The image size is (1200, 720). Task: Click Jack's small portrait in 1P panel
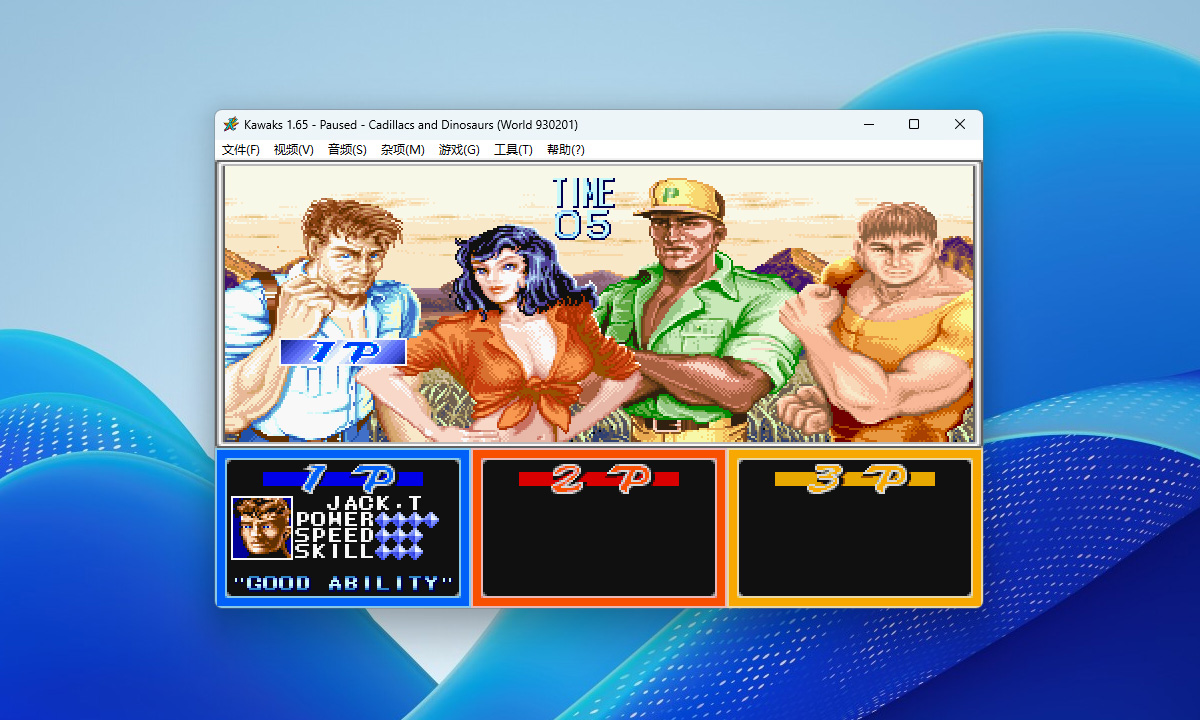[262, 527]
